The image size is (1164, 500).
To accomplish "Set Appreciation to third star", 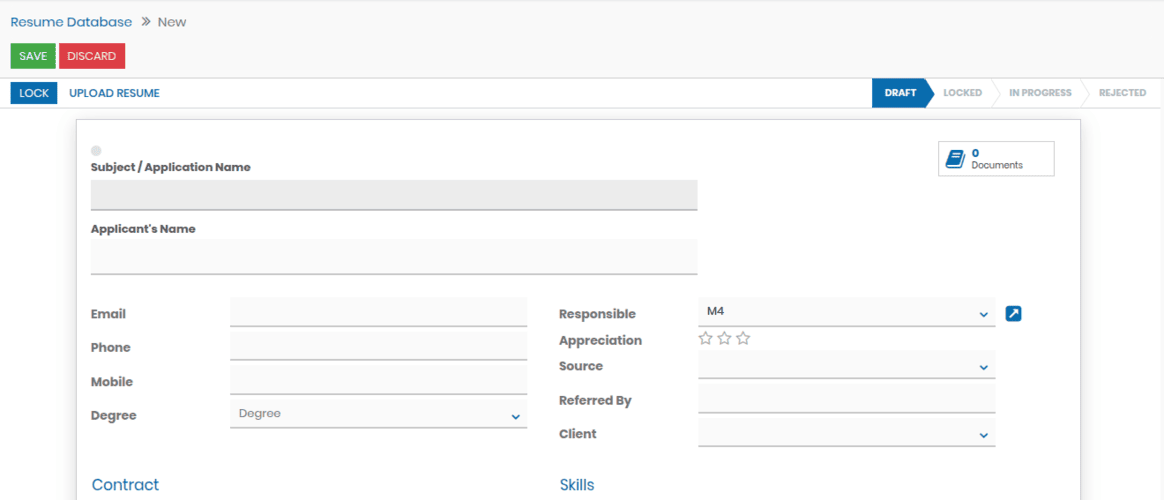I will pos(743,339).
